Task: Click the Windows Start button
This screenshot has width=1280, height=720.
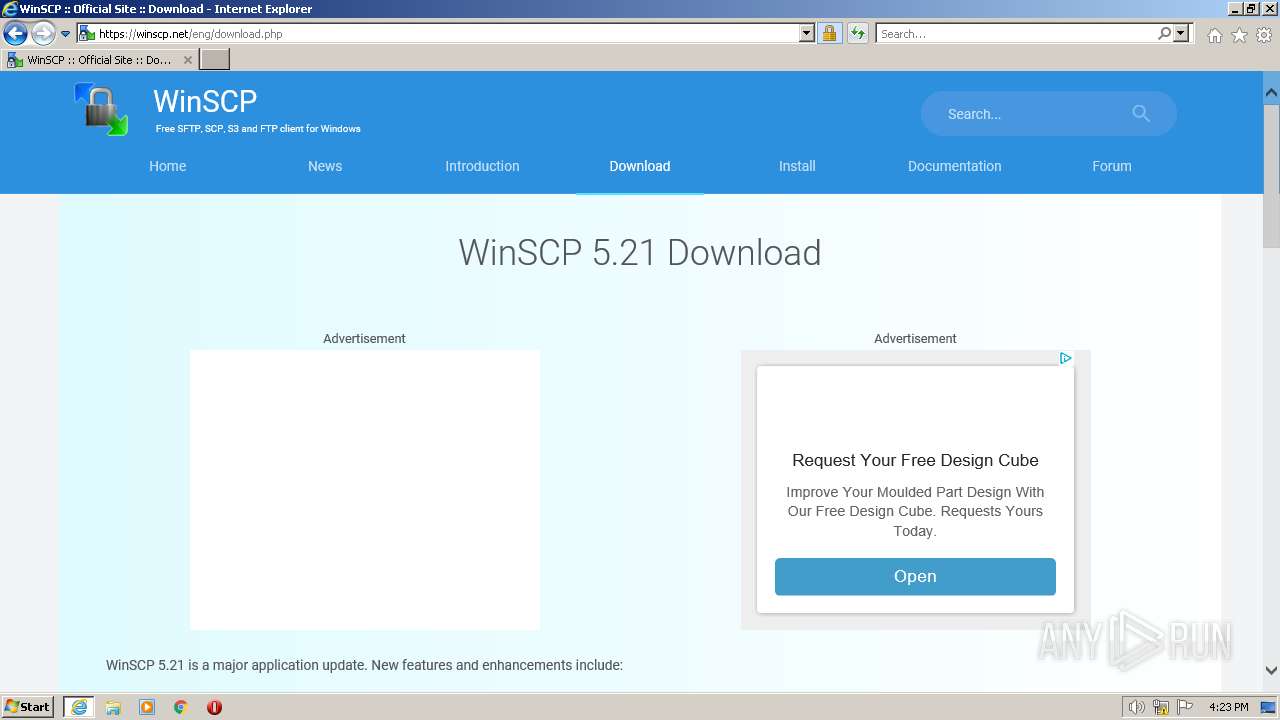Action: pyautogui.click(x=28, y=706)
